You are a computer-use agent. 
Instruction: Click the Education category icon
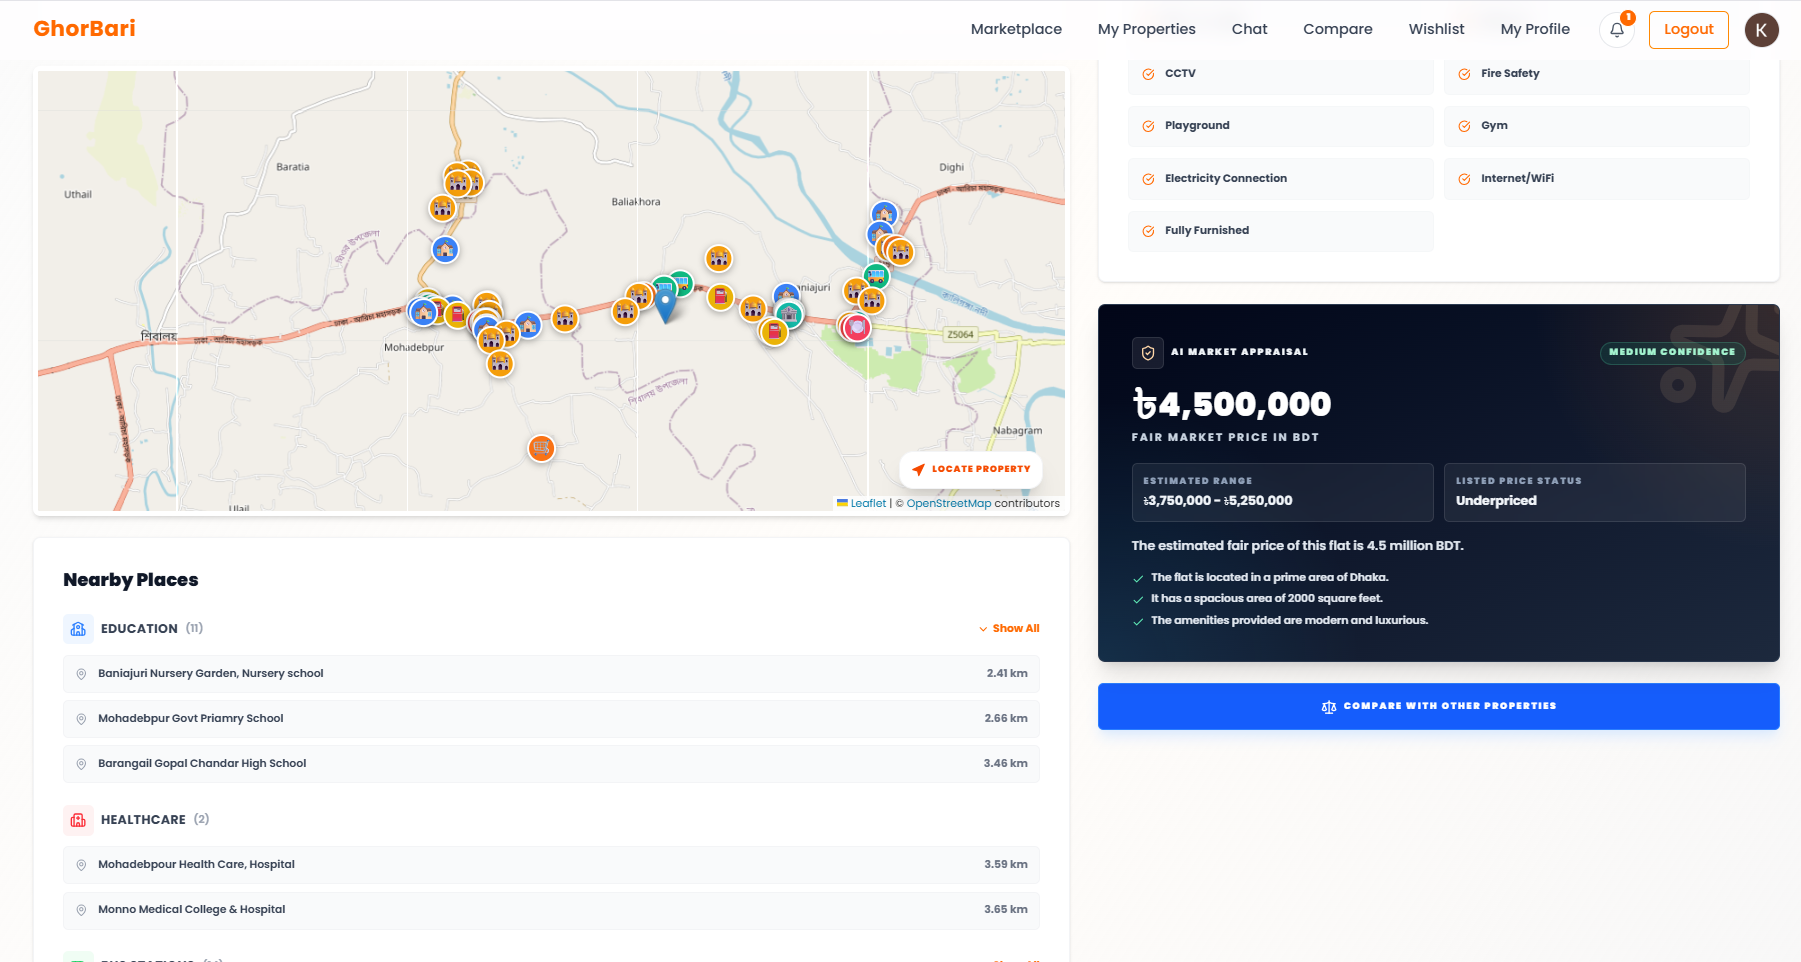coord(78,628)
